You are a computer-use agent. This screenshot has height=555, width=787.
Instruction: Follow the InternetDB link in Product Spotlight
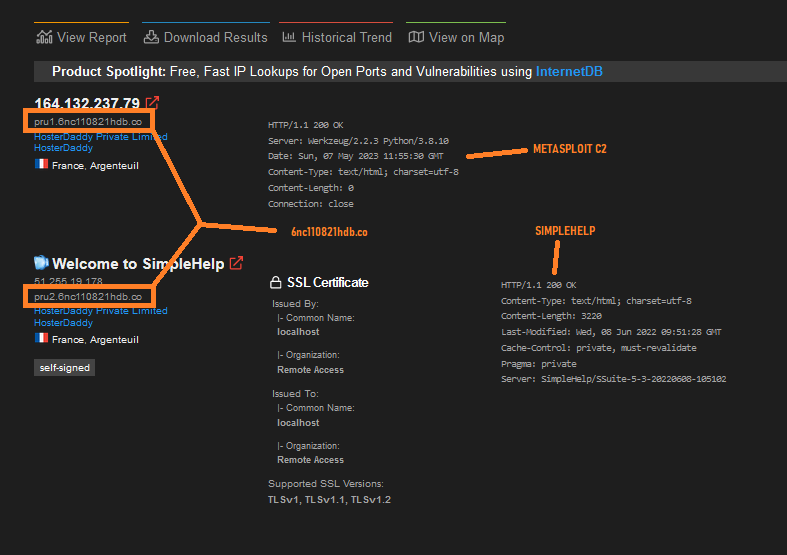coord(569,71)
